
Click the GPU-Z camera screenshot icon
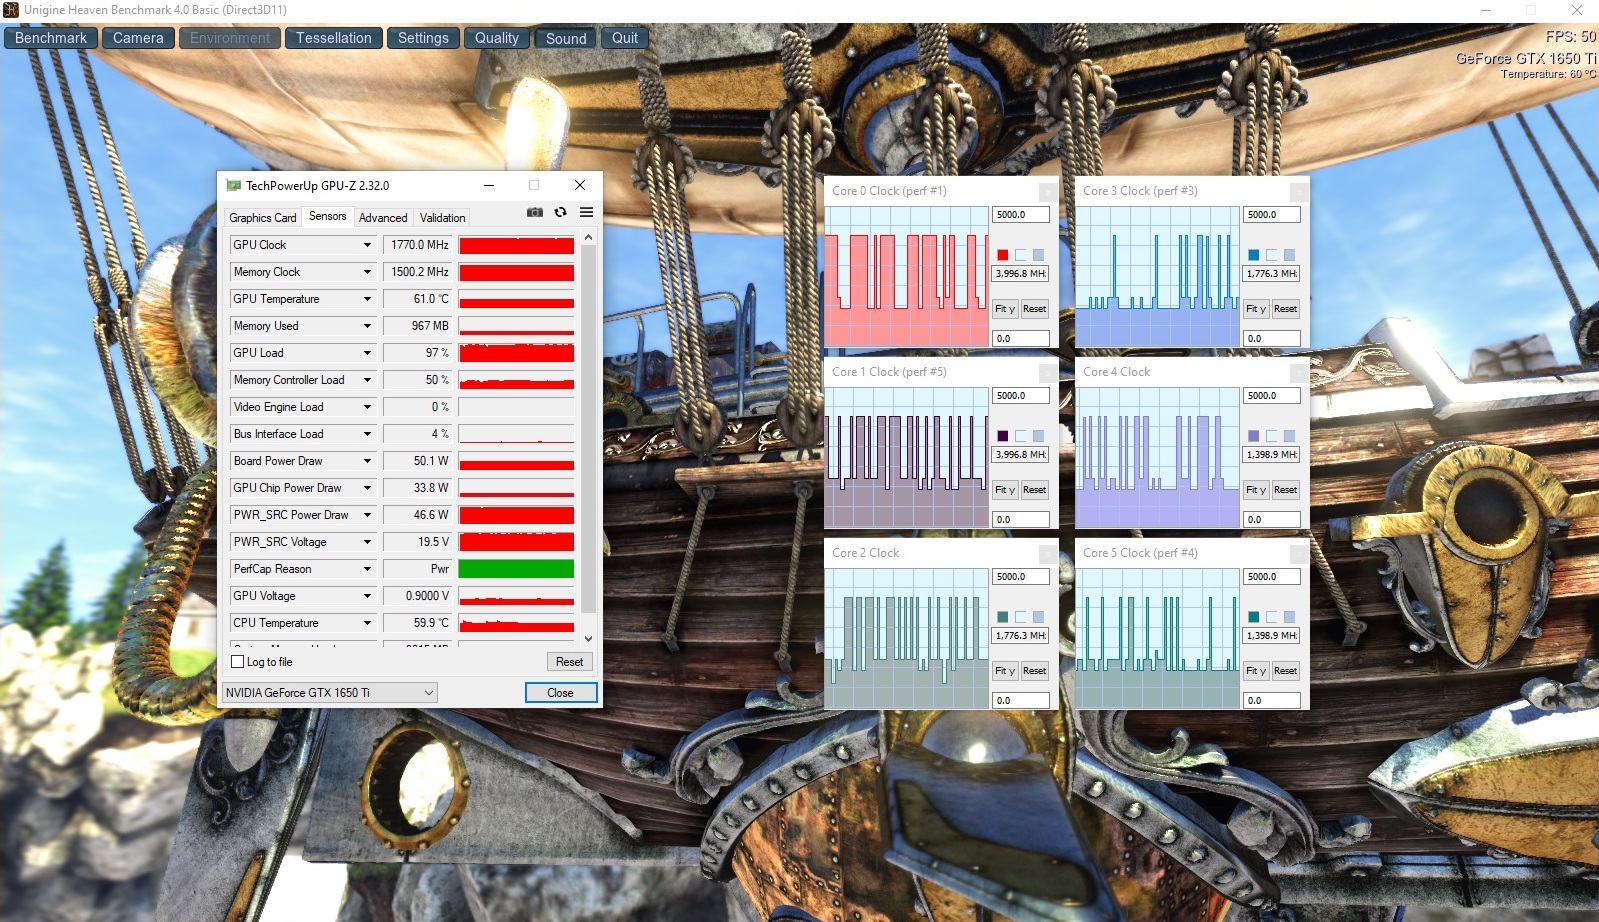(x=535, y=212)
